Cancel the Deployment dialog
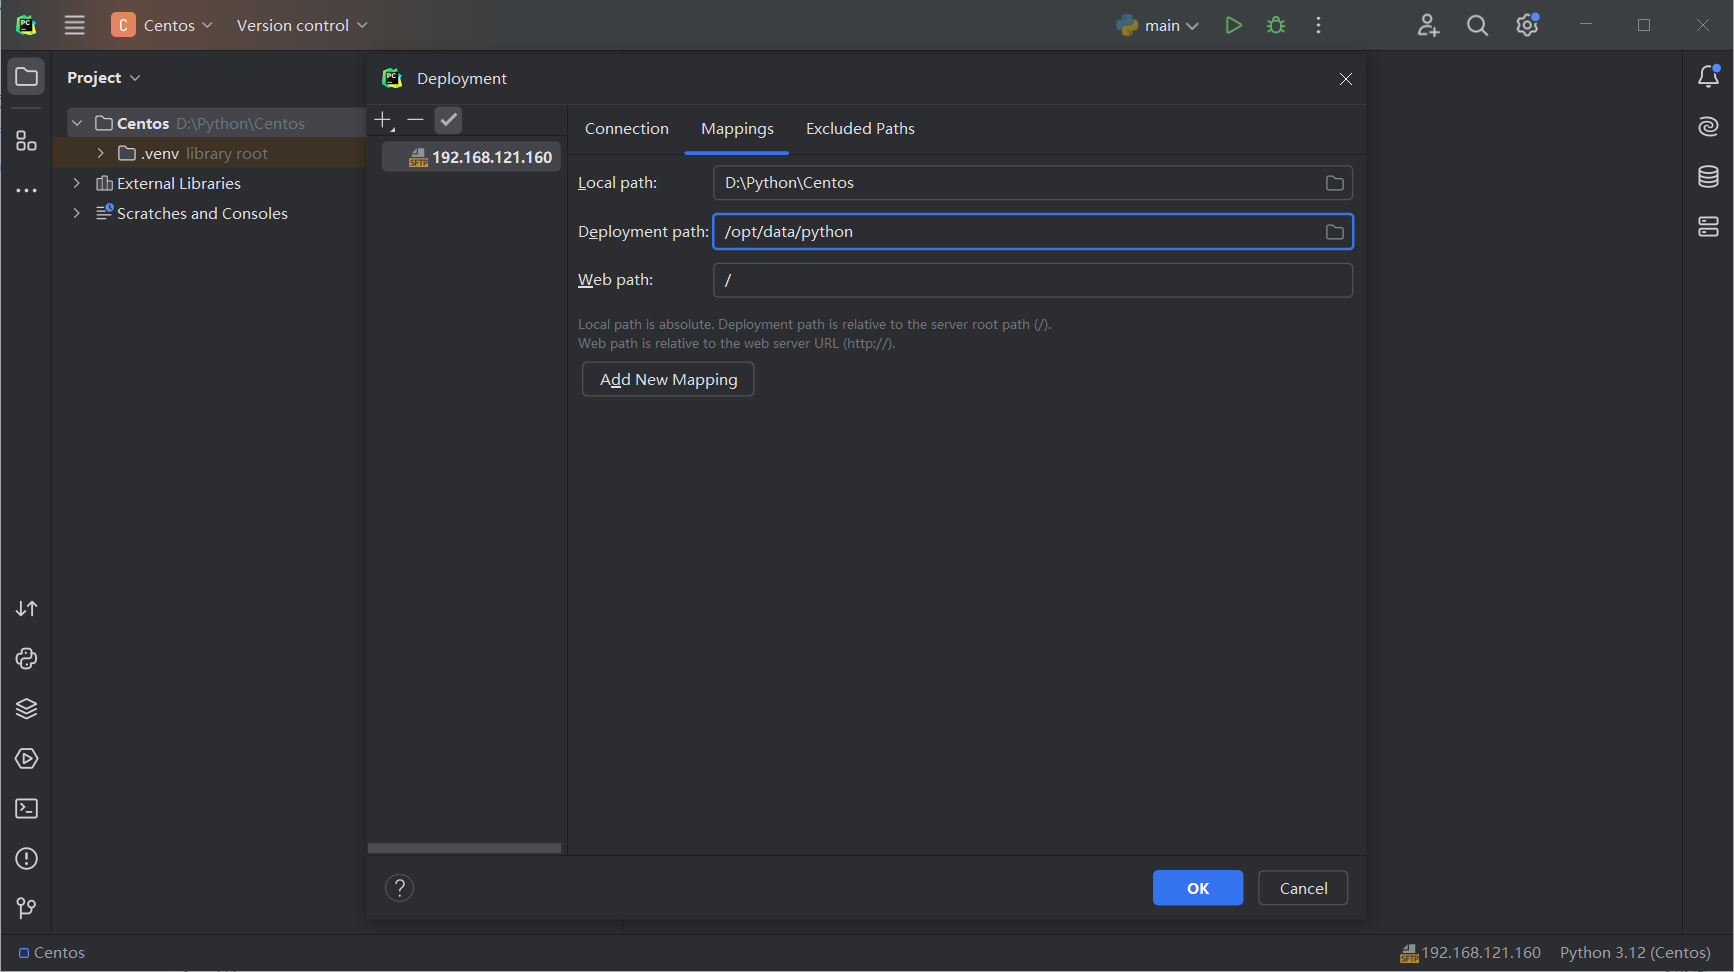 pyautogui.click(x=1303, y=888)
